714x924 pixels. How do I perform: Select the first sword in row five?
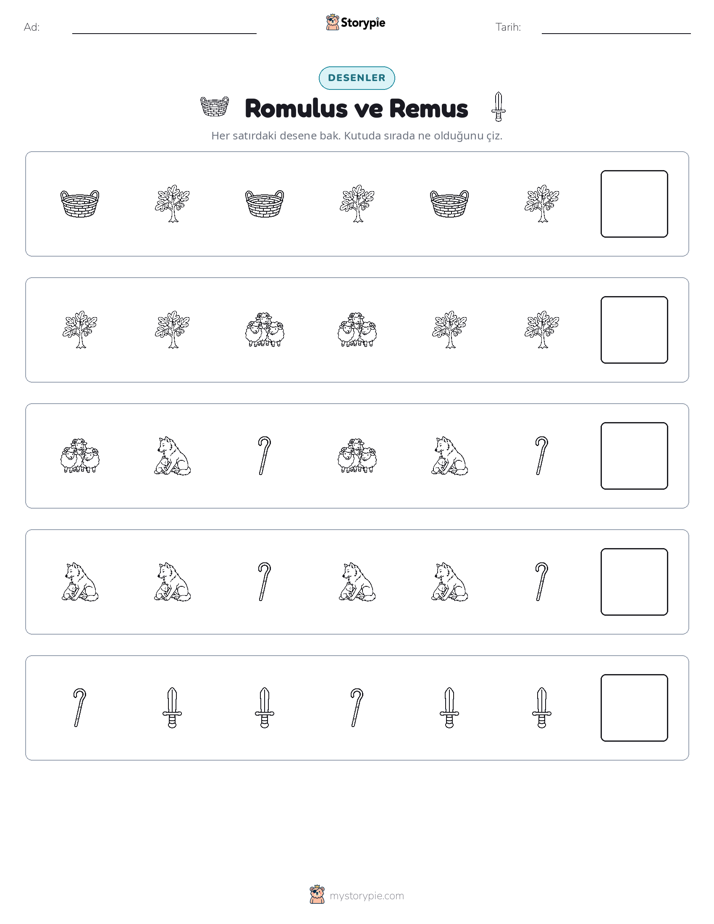point(172,708)
